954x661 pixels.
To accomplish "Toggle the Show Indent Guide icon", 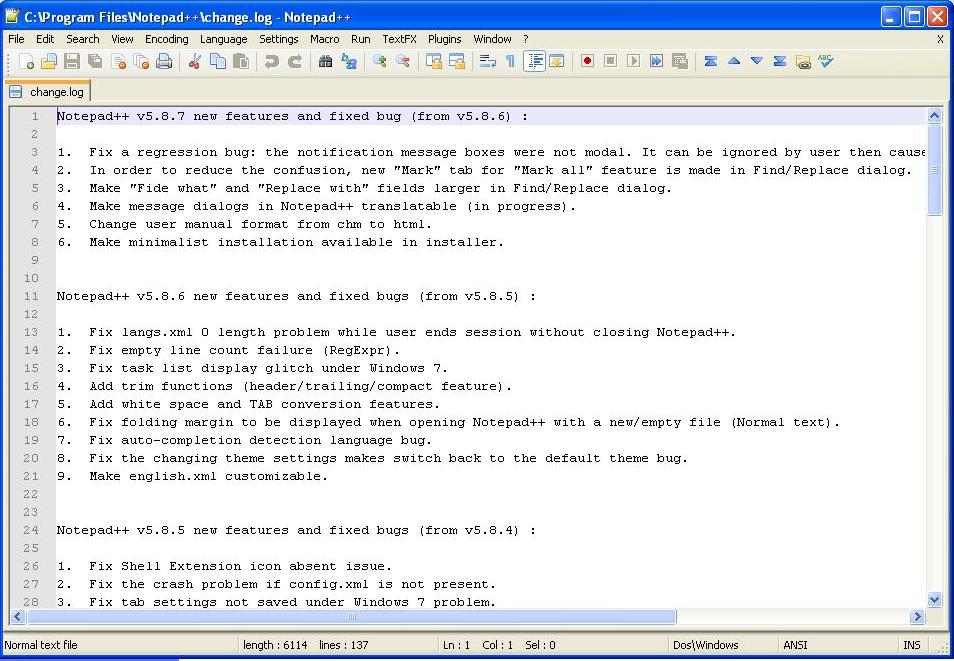I will (x=536, y=61).
